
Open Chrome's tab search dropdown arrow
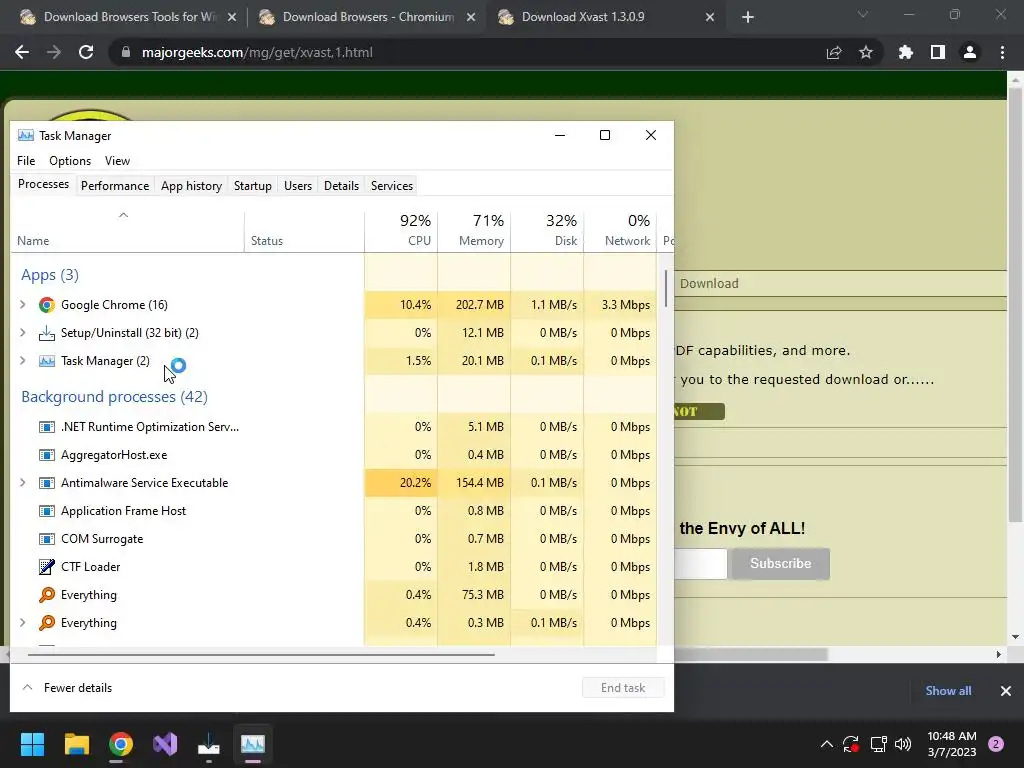pyautogui.click(x=863, y=14)
